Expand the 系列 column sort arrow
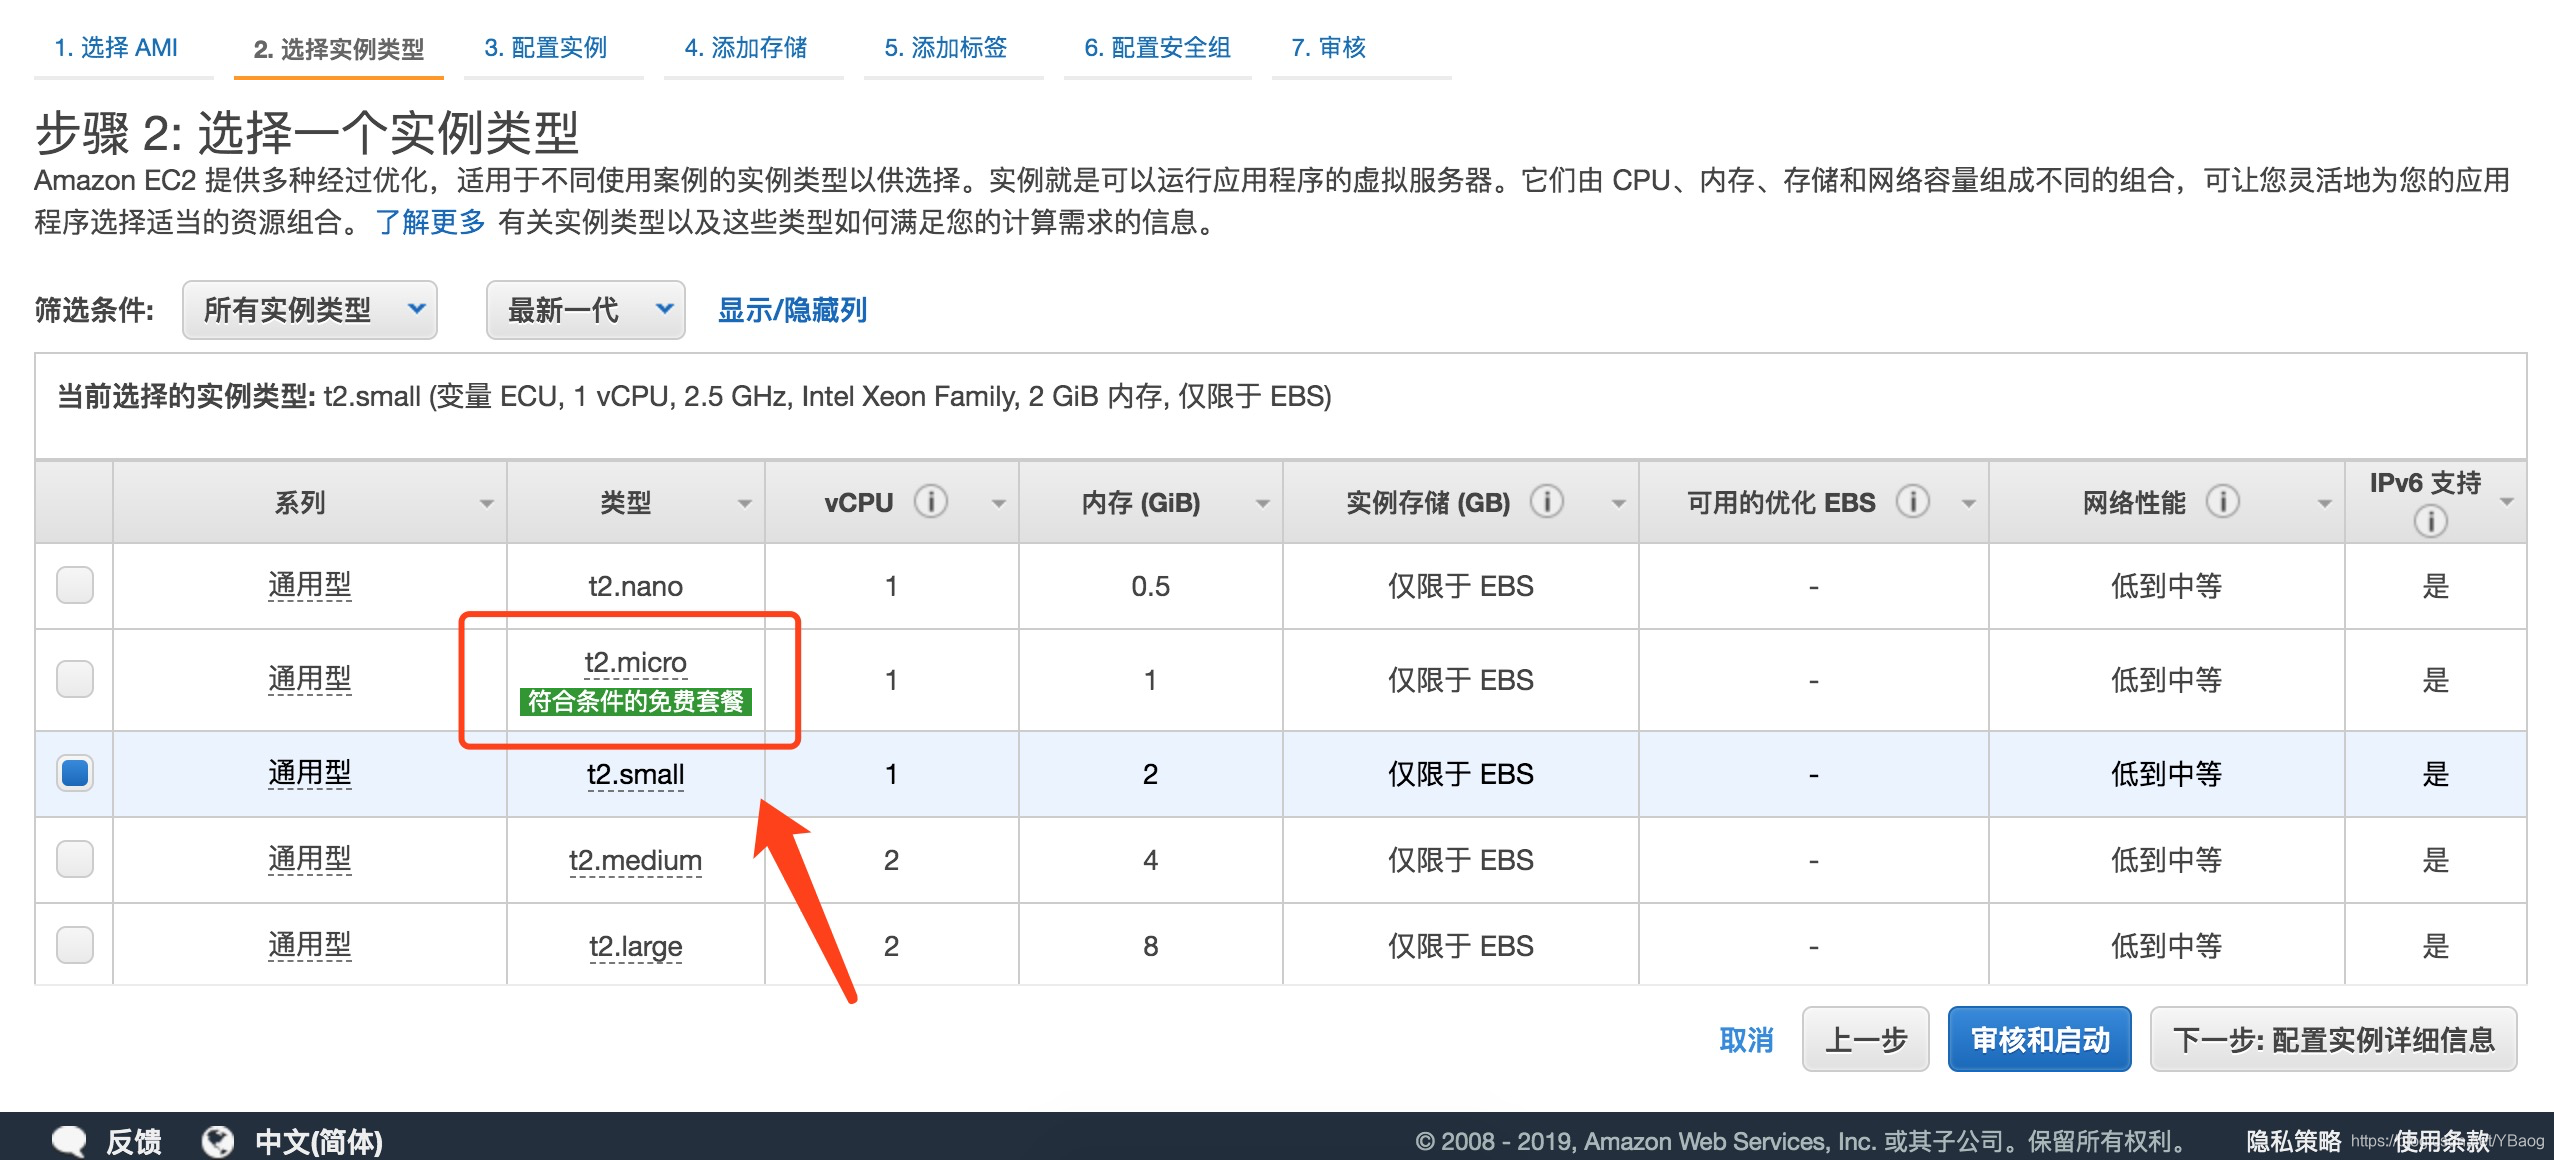 pyautogui.click(x=487, y=503)
